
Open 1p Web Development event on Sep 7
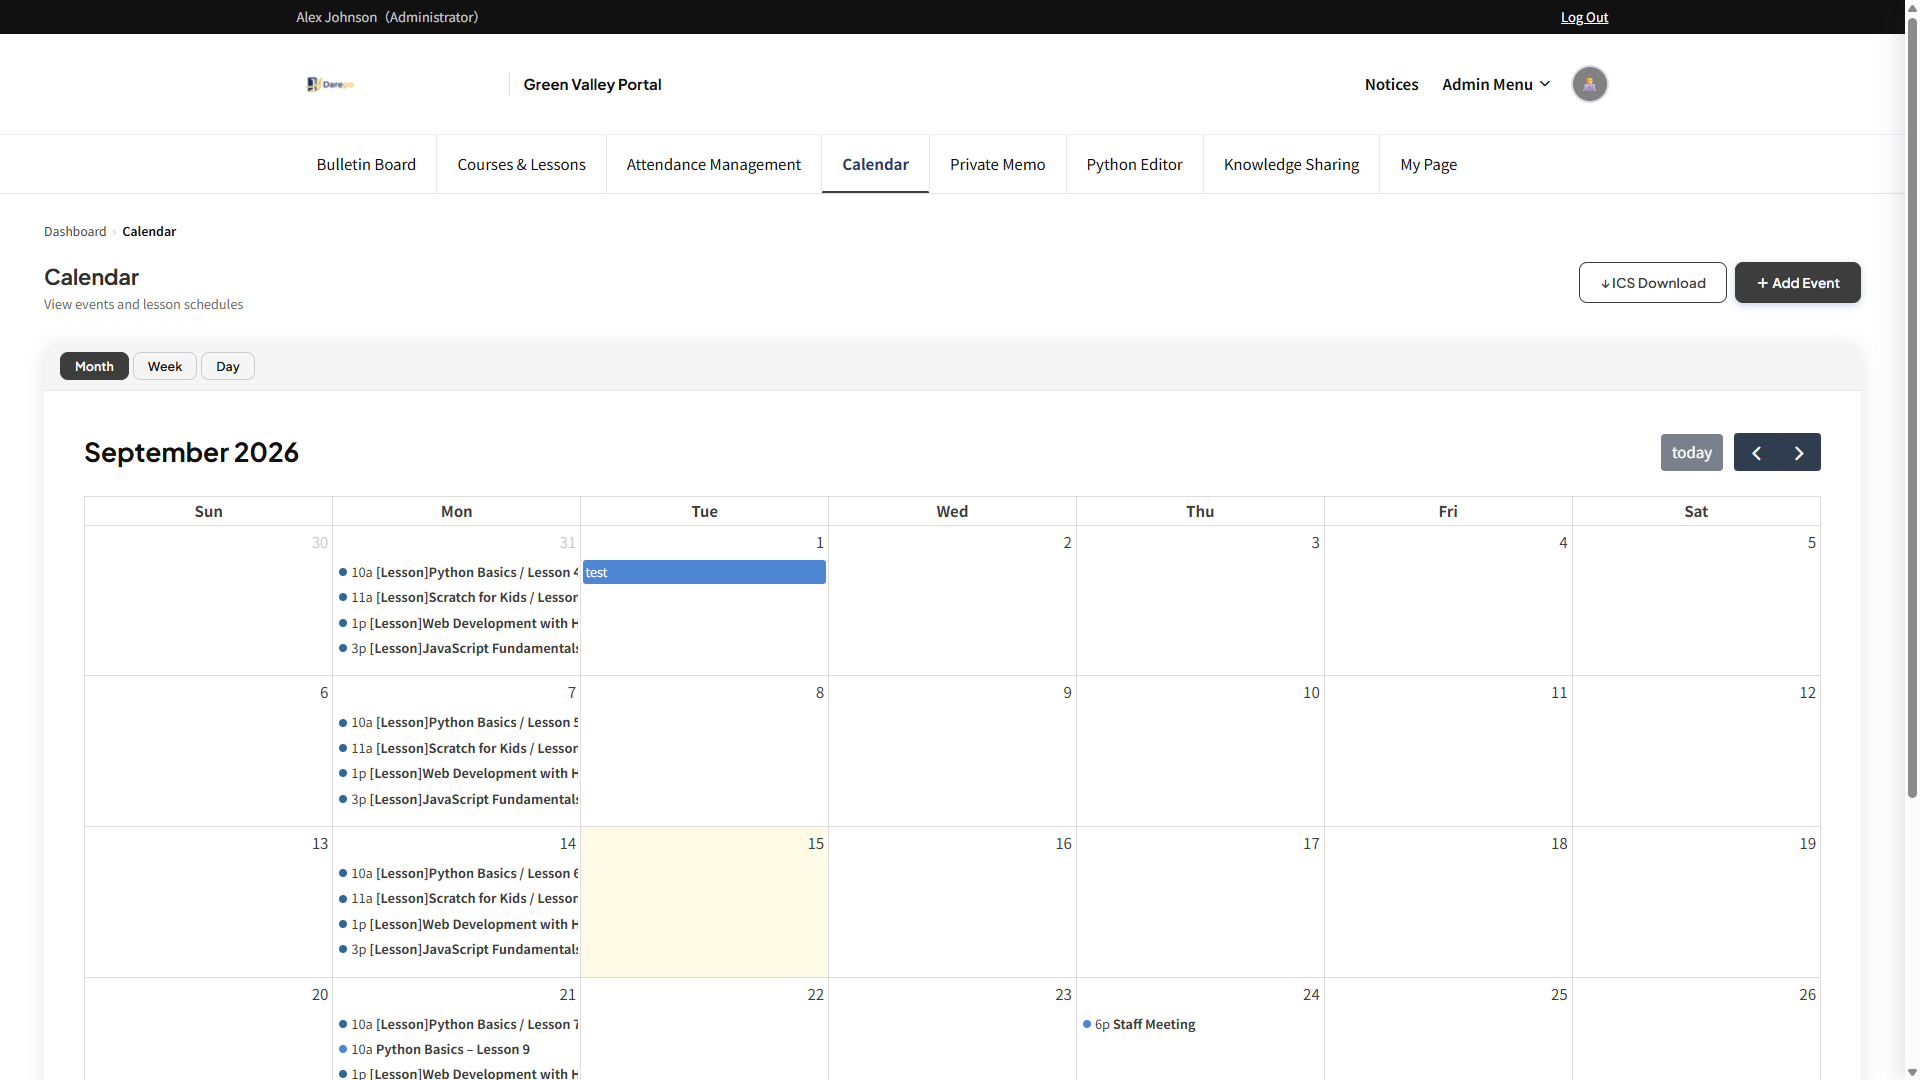[458, 773]
